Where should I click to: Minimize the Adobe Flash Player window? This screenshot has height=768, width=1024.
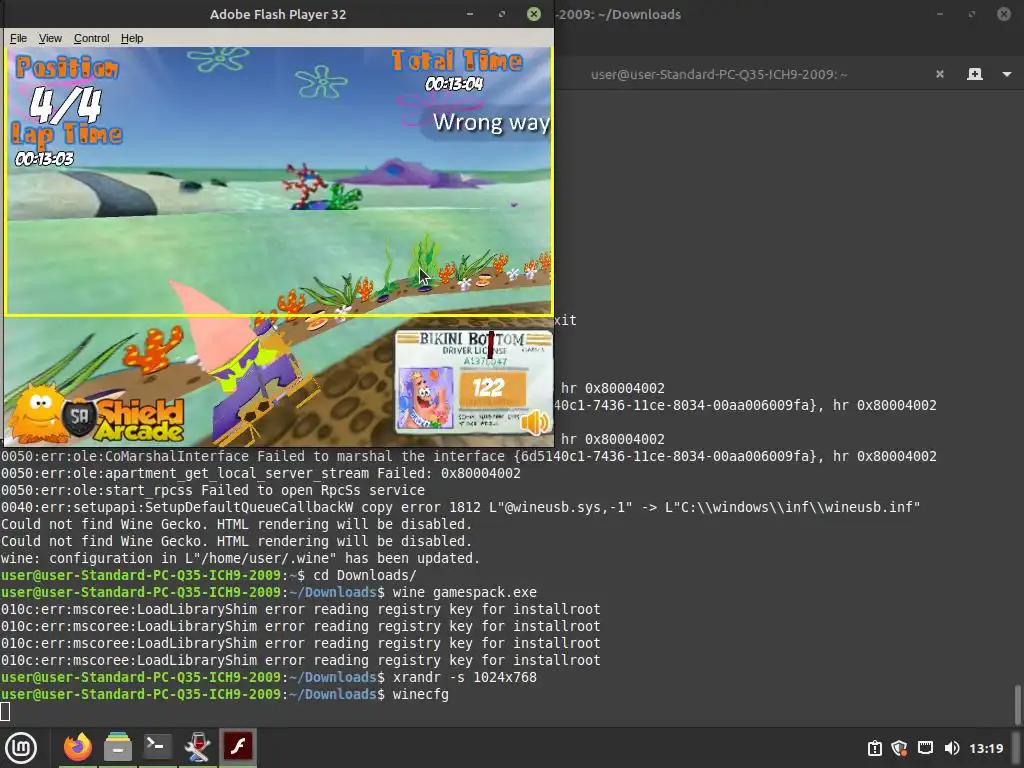470,14
